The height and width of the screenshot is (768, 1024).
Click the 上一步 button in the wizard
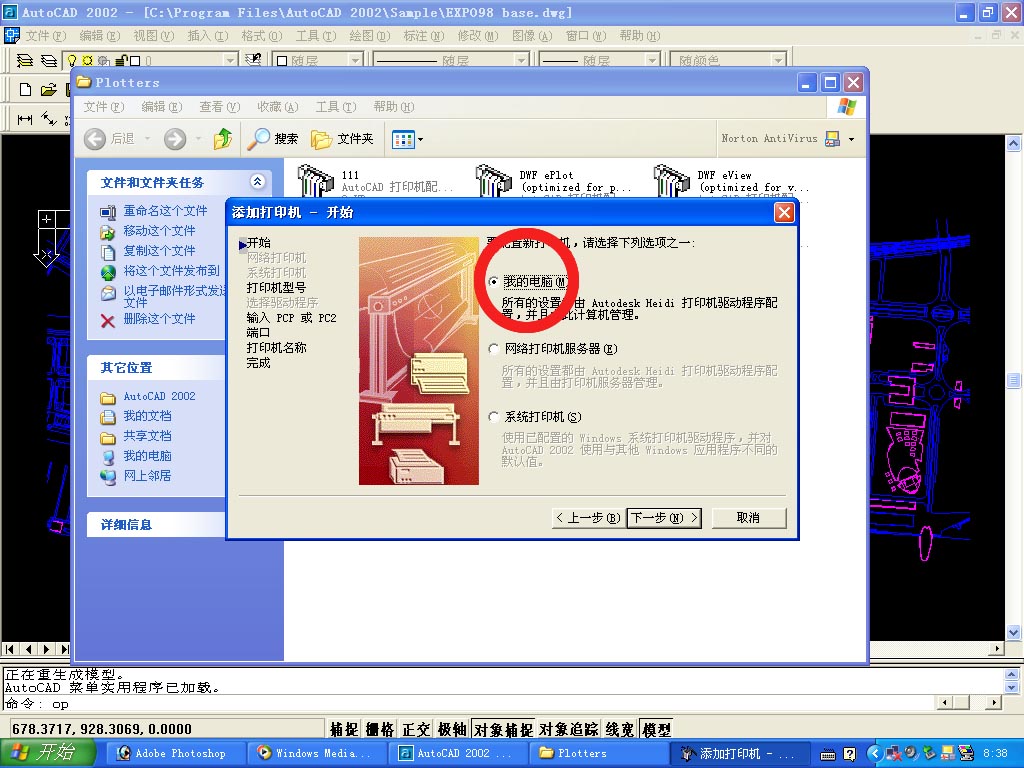tap(588, 518)
